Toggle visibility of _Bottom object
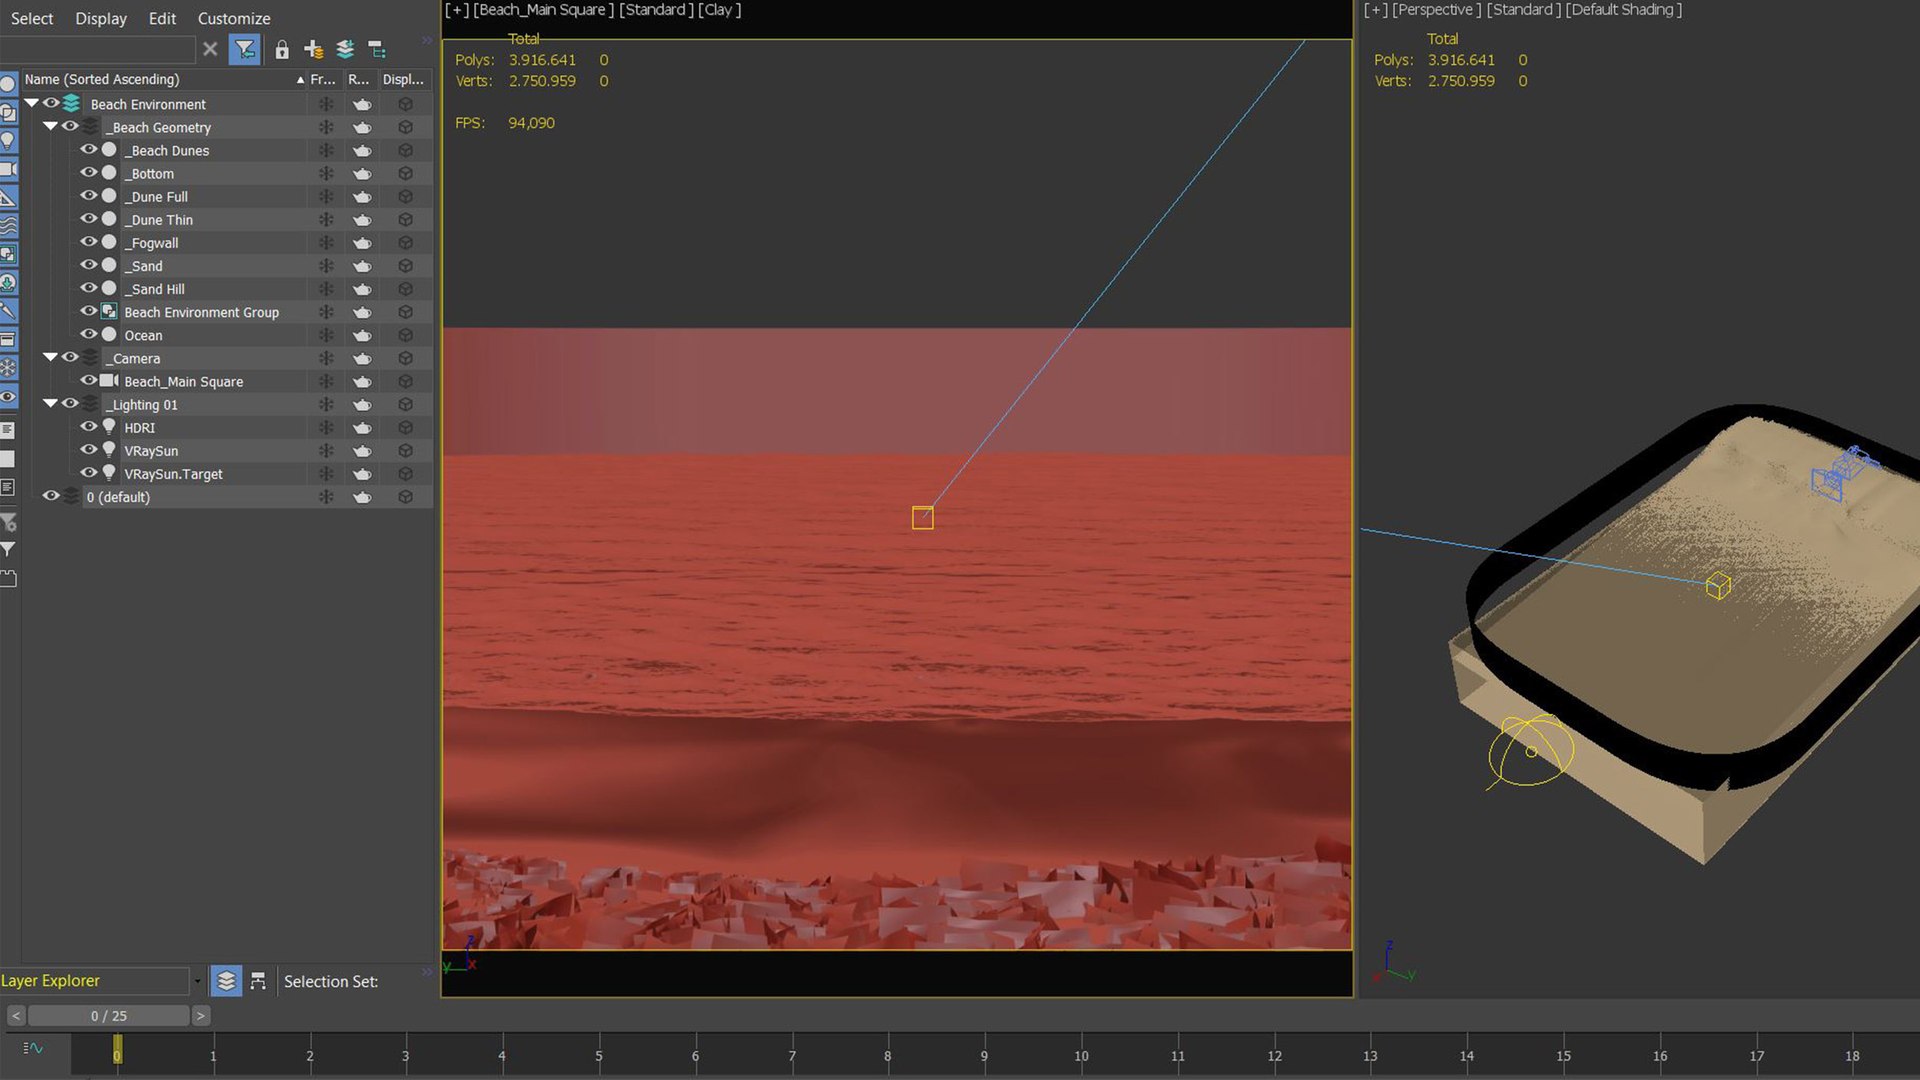This screenshot has height=1080, width=1920. (89, 172)
